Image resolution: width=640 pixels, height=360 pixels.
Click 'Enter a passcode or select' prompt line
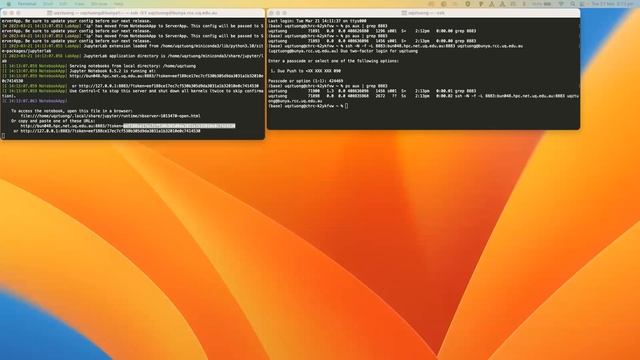[x=333, y=61]
